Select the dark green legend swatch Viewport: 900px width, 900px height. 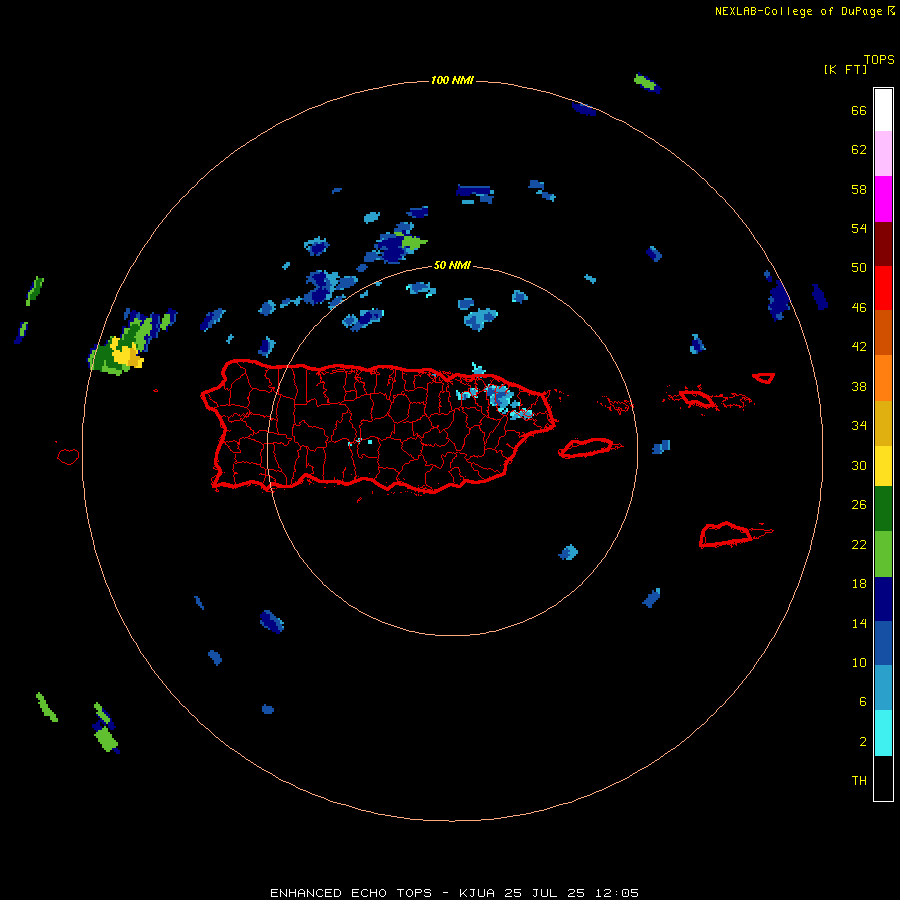(883, 509)
